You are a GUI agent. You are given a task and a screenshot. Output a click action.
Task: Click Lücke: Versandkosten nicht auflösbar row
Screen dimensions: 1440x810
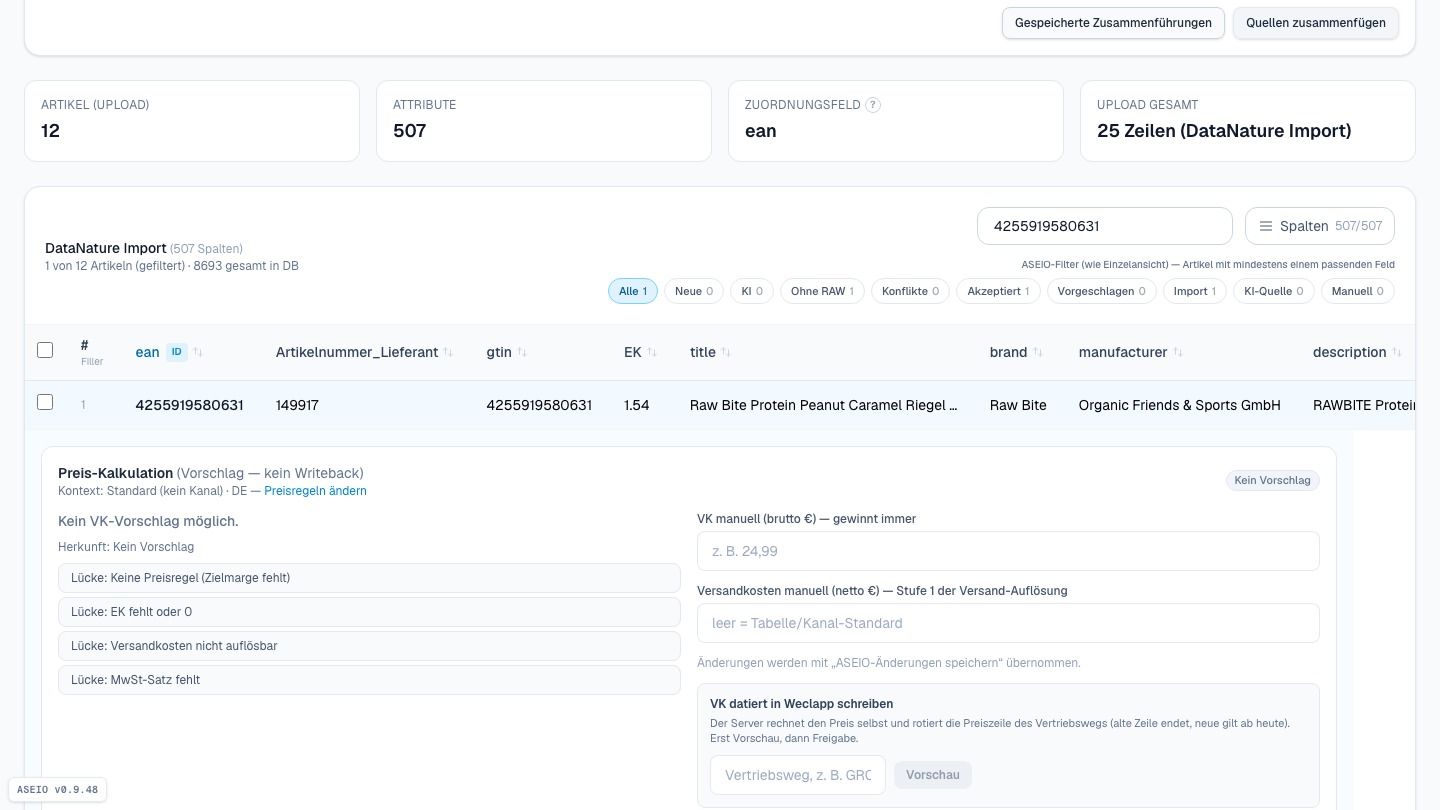pos(369,646)
